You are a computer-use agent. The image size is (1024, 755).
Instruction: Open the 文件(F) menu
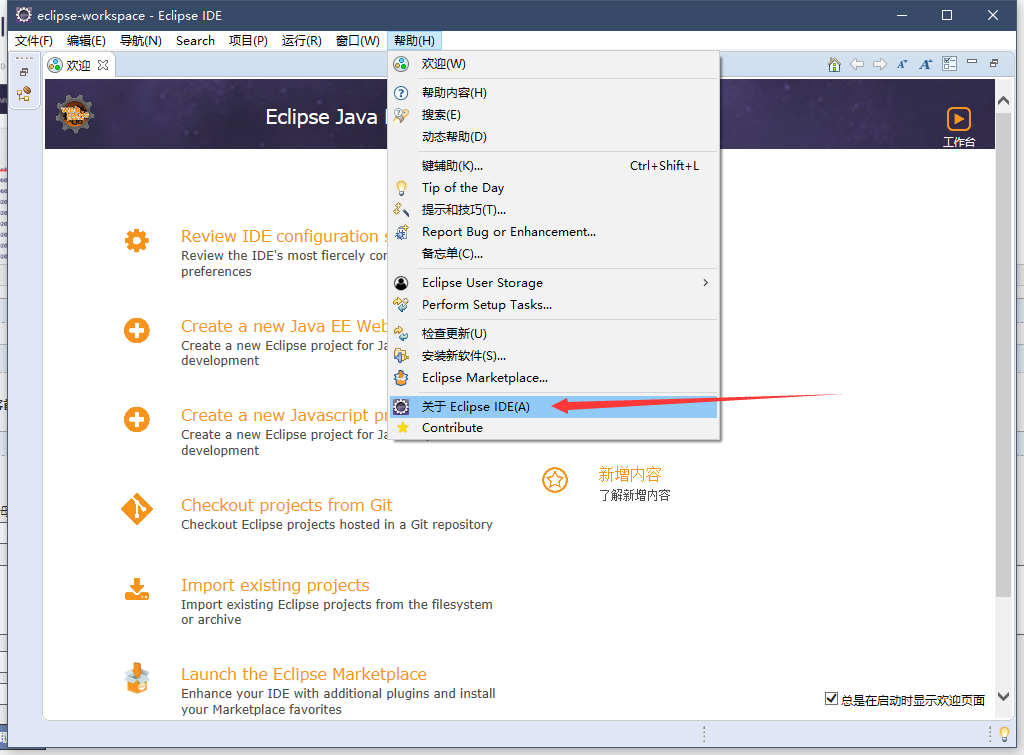(x=33, y=40)
